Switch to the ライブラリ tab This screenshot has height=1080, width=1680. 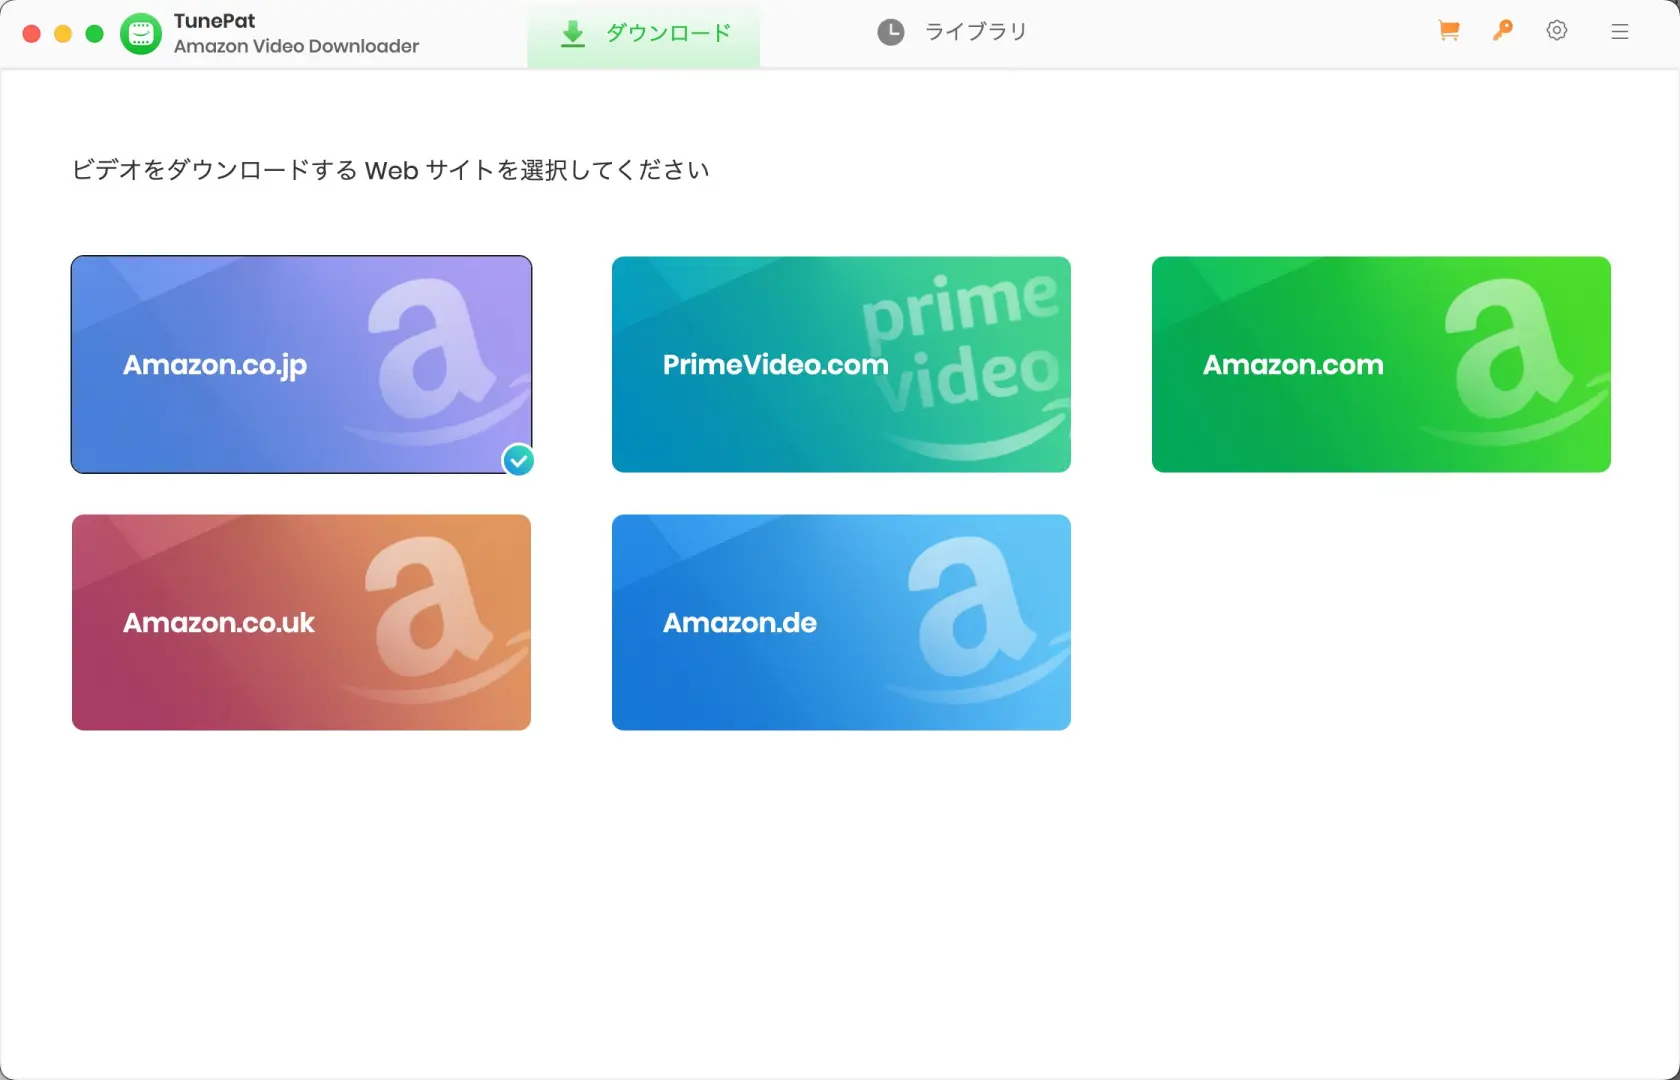pyautogui.click(x=952, y=32)
